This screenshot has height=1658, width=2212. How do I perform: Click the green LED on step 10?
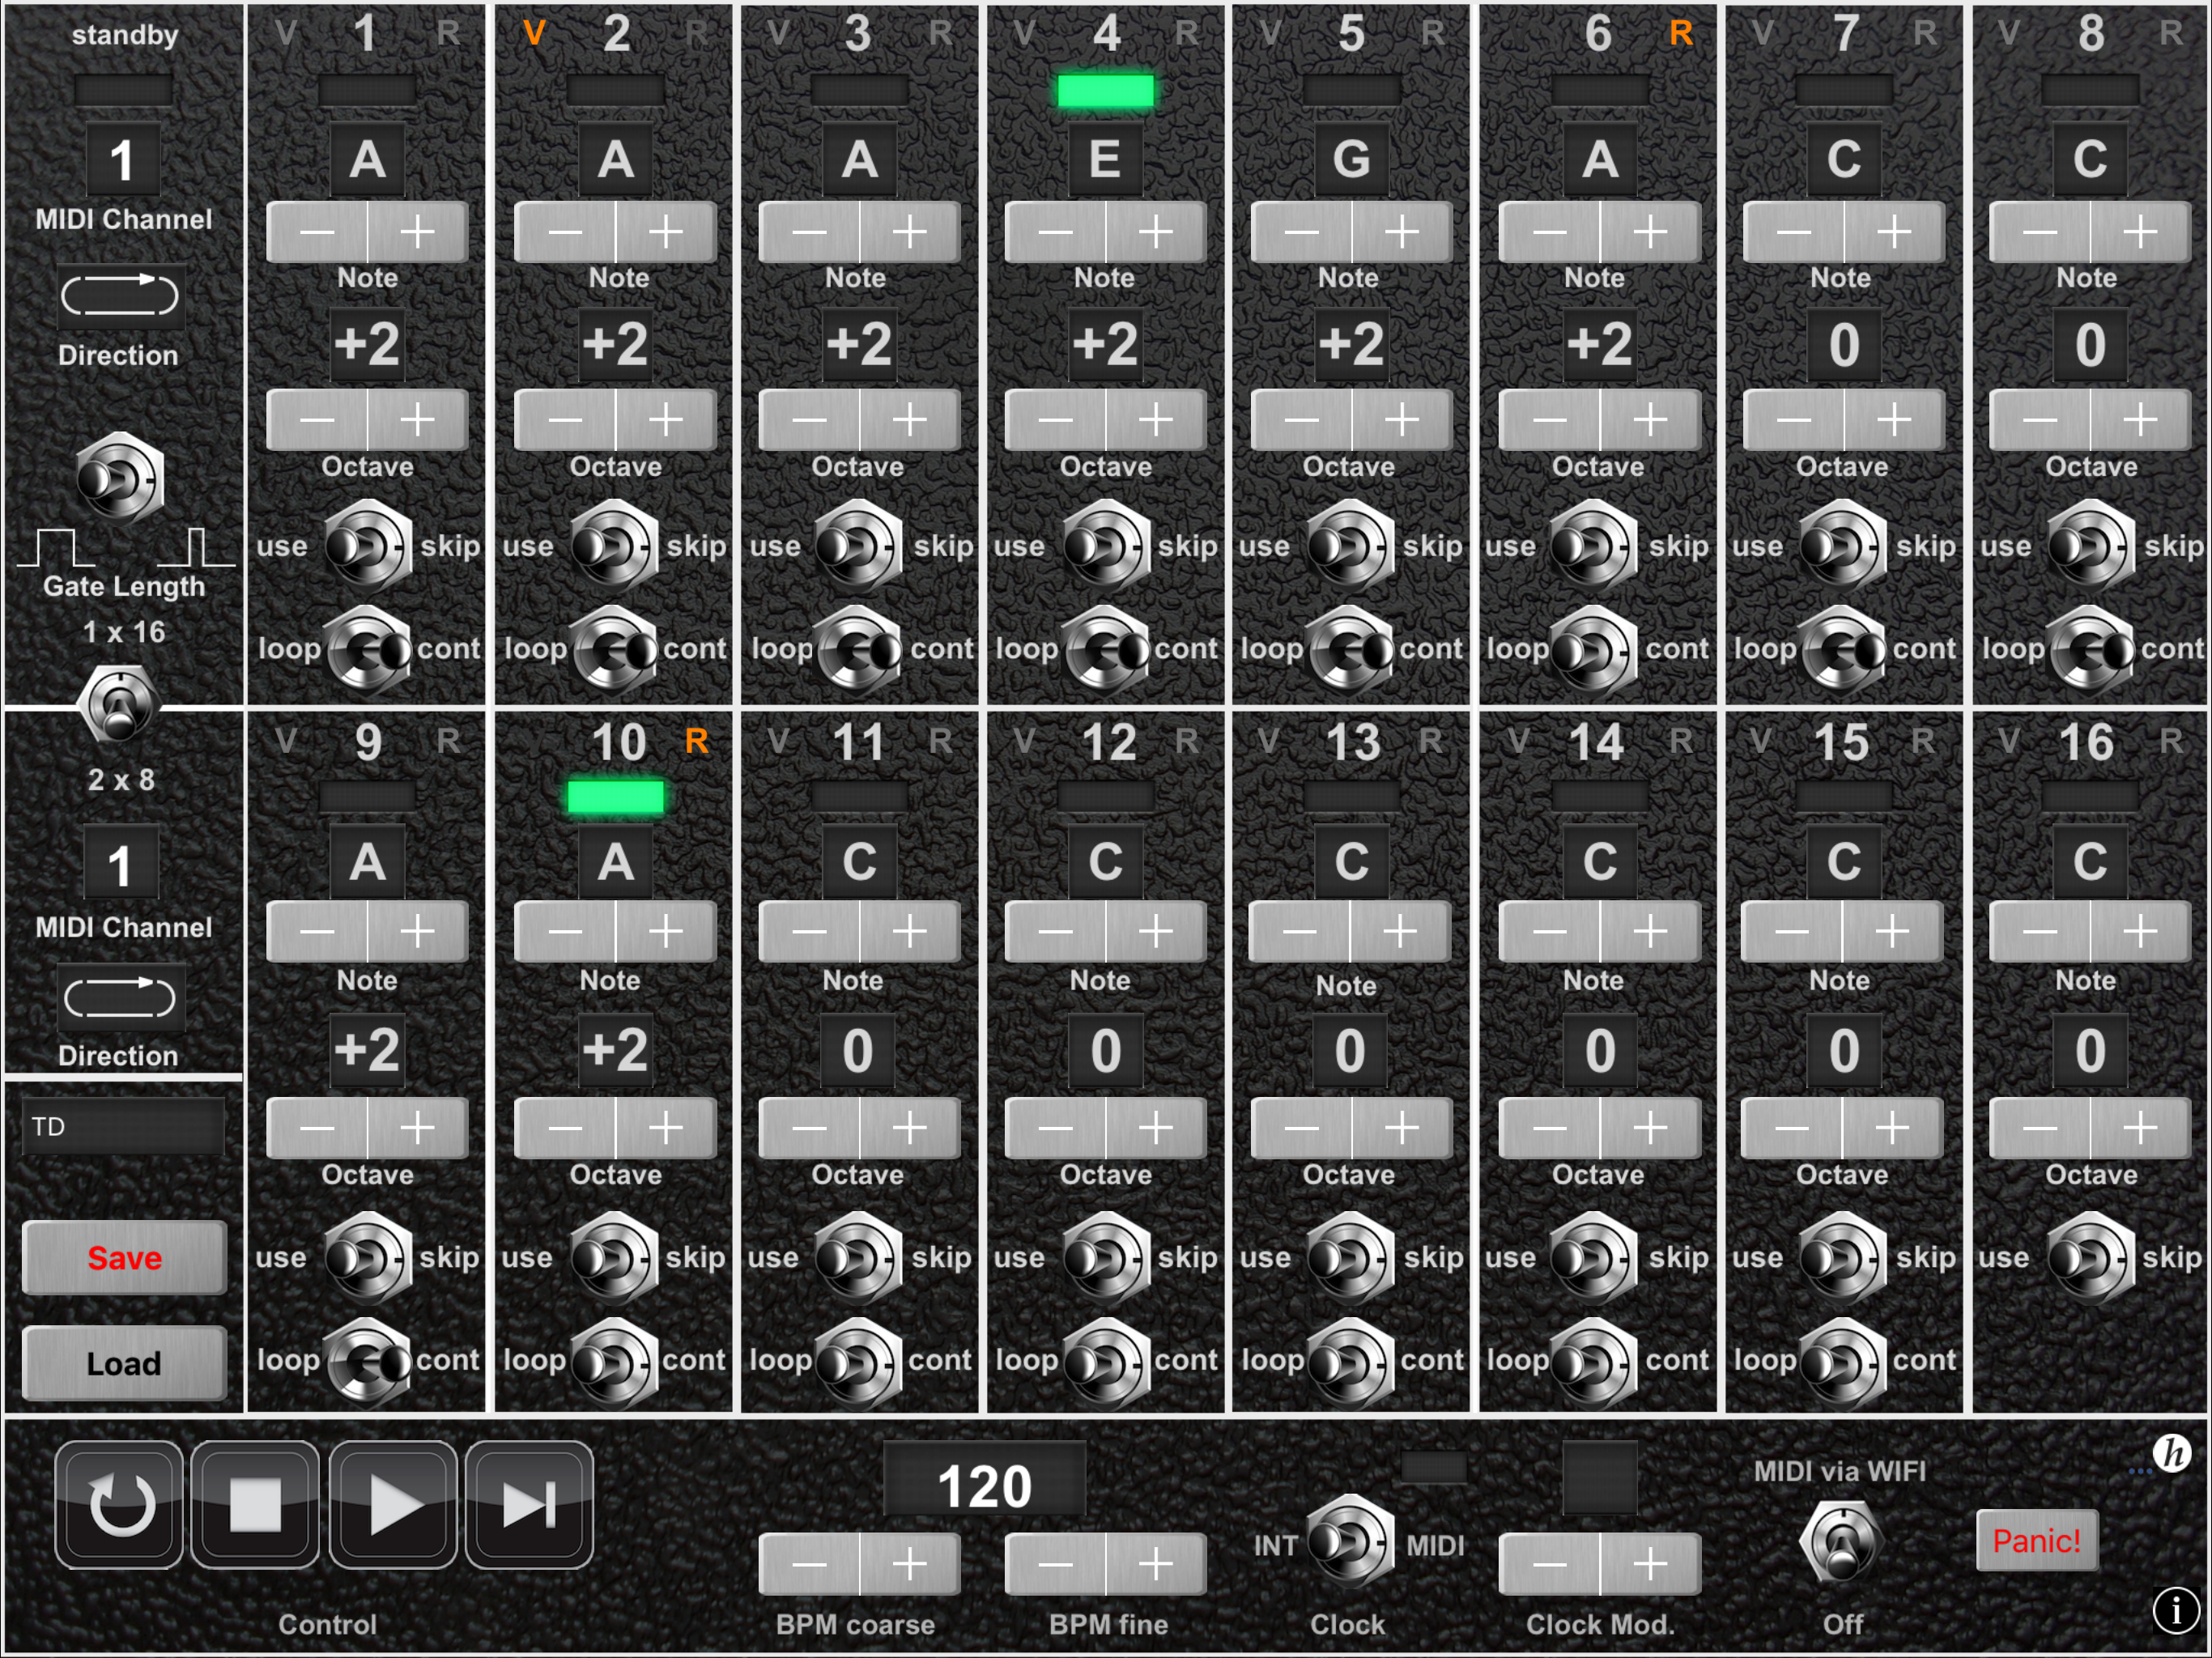coord(615,797)
